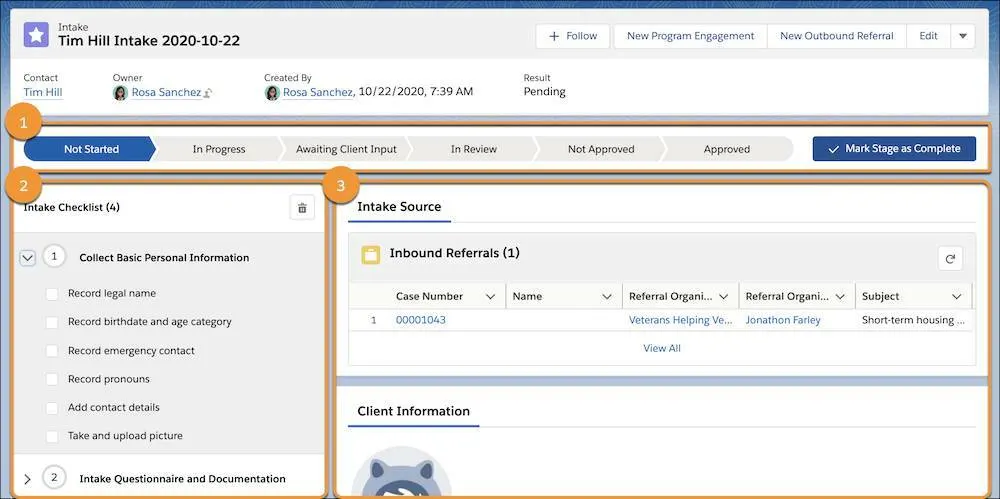Screen dimensions: 1000x499
Task: Click Created By Rosa Sanchez avatar
Action: click(x=272, y=93)
